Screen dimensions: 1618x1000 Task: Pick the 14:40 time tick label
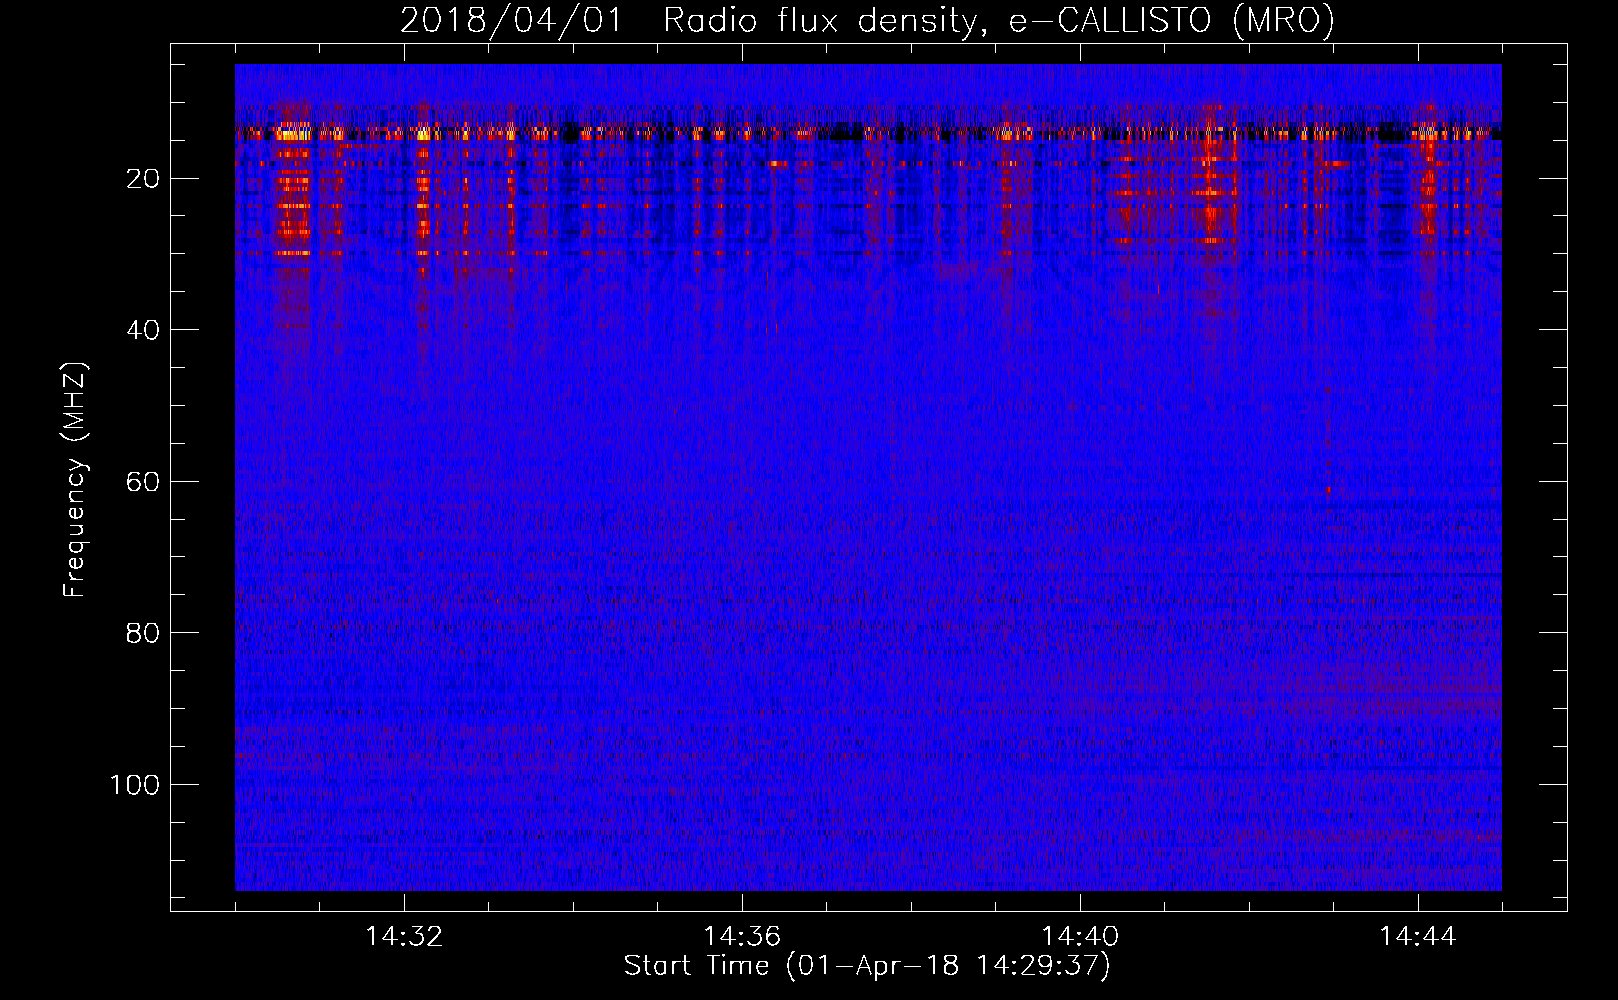click(1080, 937)
